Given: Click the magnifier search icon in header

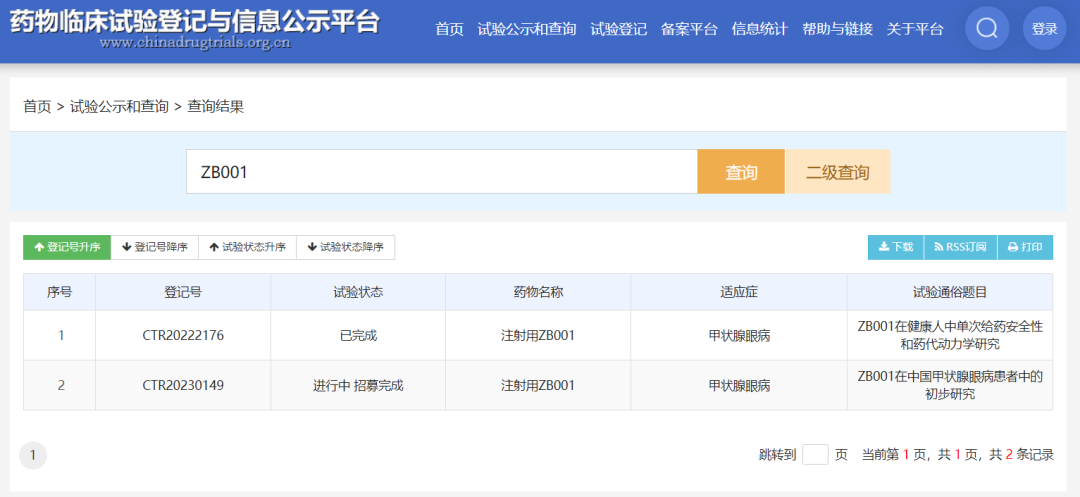Looking at the screenshot, I should tap(986, 29).
